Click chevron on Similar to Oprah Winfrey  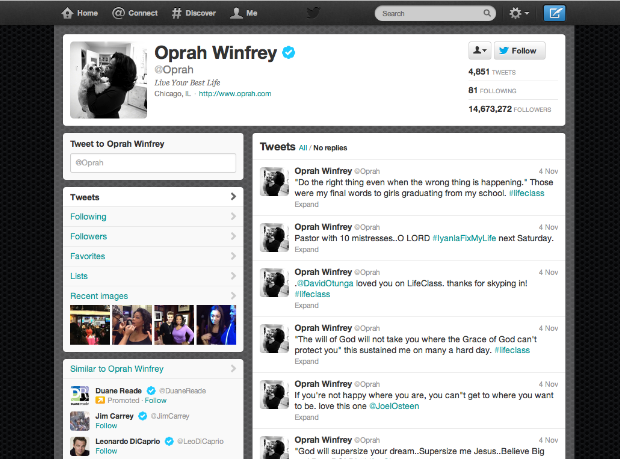(233, 368)
